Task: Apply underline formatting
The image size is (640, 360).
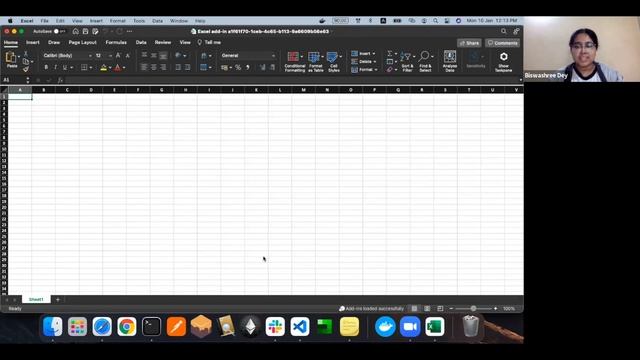Action: coord(64,67)
